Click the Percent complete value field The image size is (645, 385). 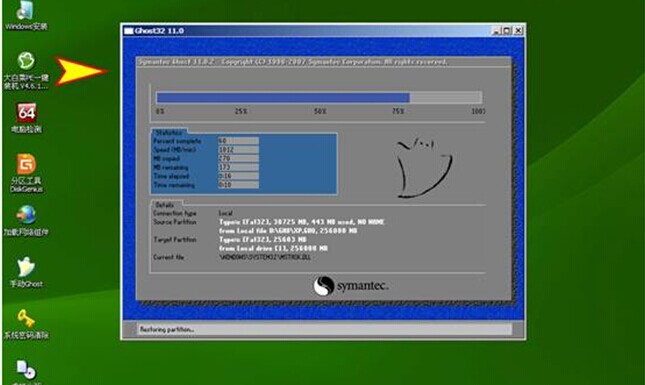pyautogui.click(x=238, y=141)
